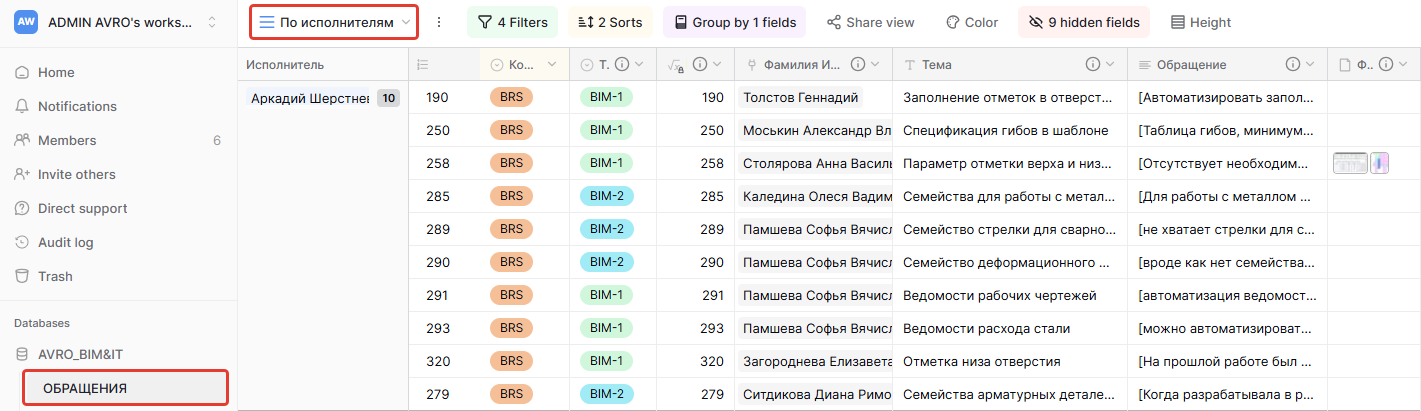The image size is (1421, 411).
Task: Open attachment thumbnail in row 258
Action: tap(1350, 163)
